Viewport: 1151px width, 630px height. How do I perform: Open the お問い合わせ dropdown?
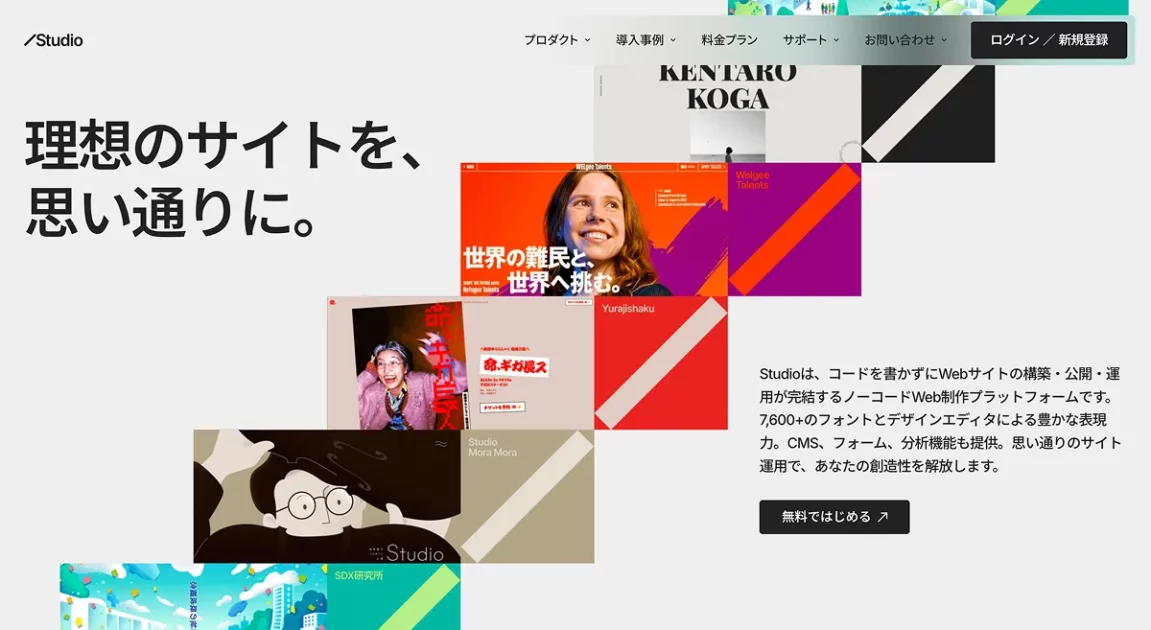[x=905, y=40]
